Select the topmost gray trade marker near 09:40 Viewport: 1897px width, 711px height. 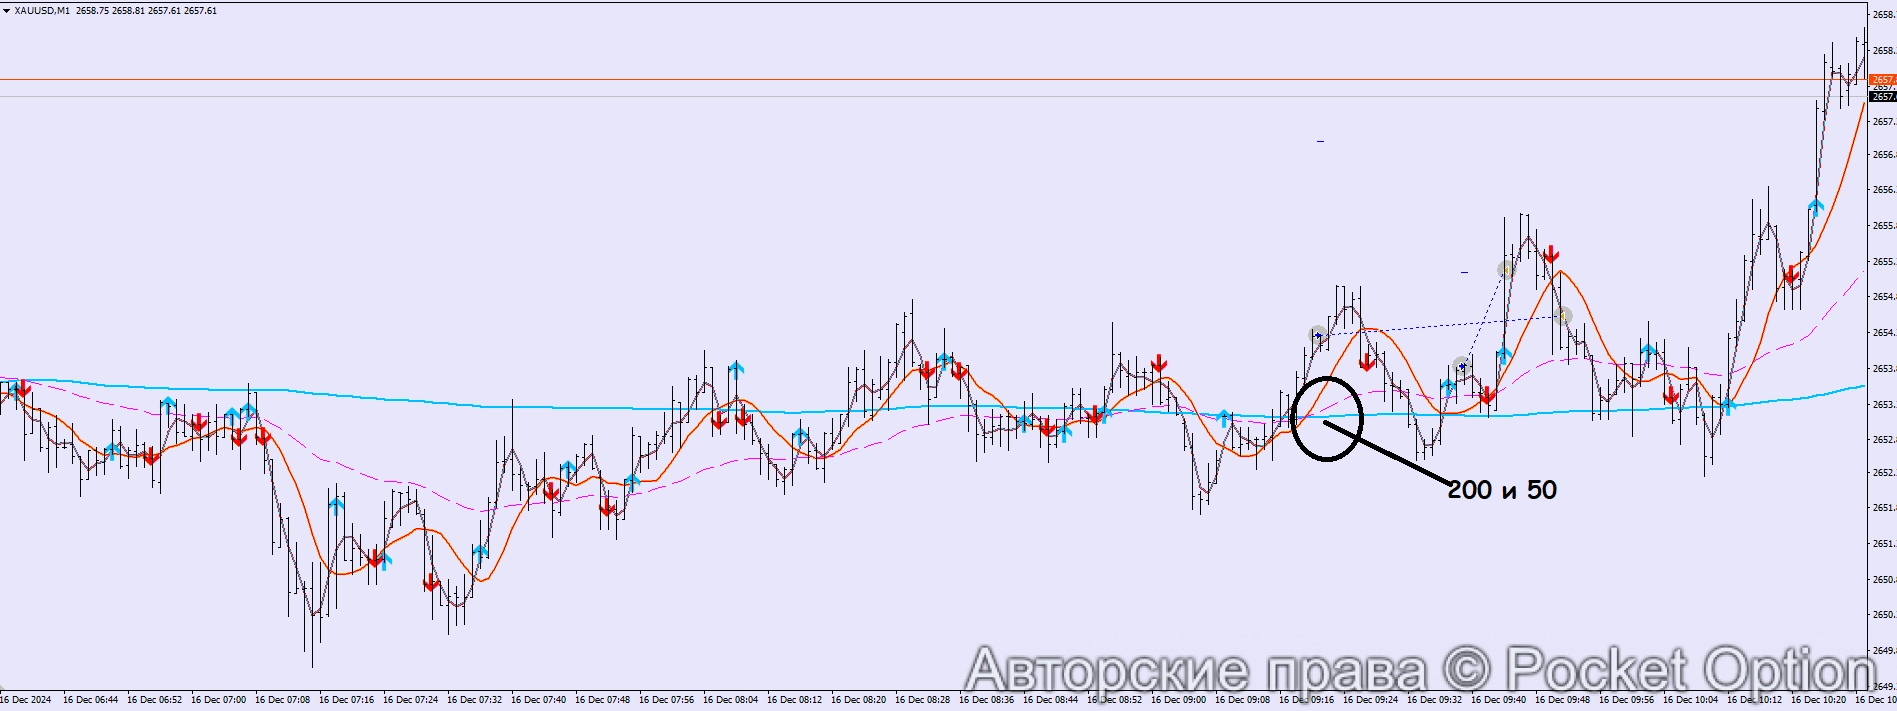coord(1506,269)
